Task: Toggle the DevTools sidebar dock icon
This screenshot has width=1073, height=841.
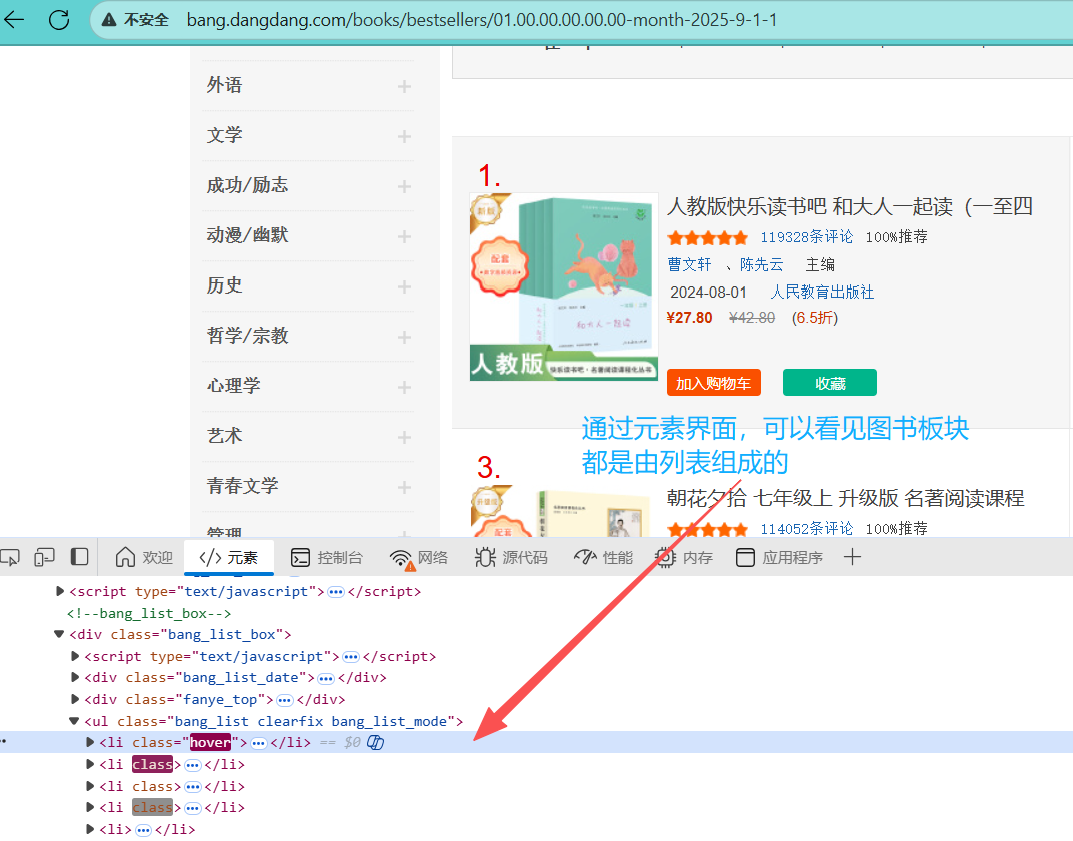Action: click(x=79, y=557)
